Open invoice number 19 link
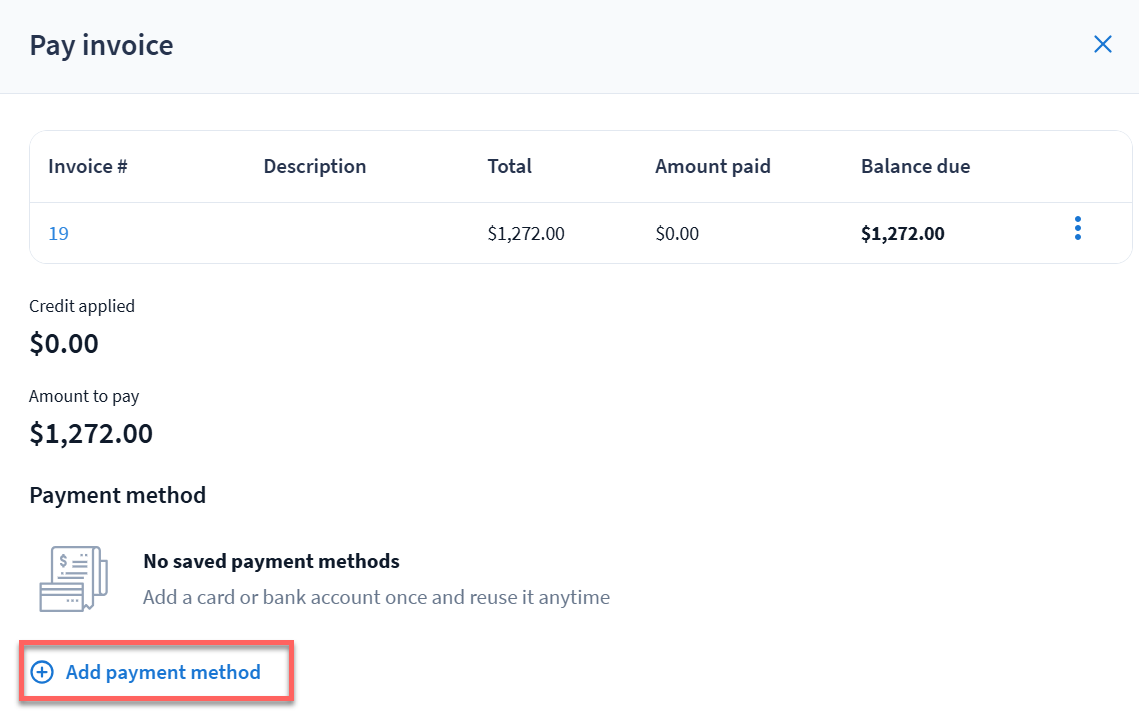Screen dimensions: 1139x724 pyautogui.click(x=58, y=234)
